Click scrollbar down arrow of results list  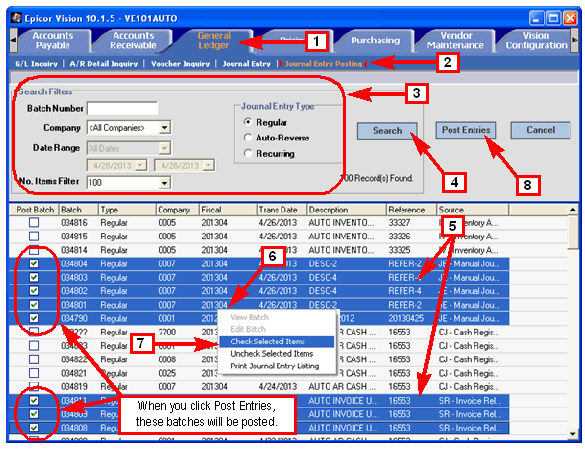(573, 434)
